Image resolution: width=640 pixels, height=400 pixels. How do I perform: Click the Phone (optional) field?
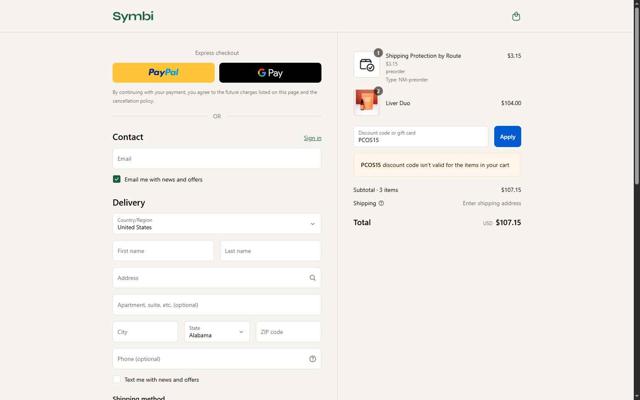click(217, 359)
